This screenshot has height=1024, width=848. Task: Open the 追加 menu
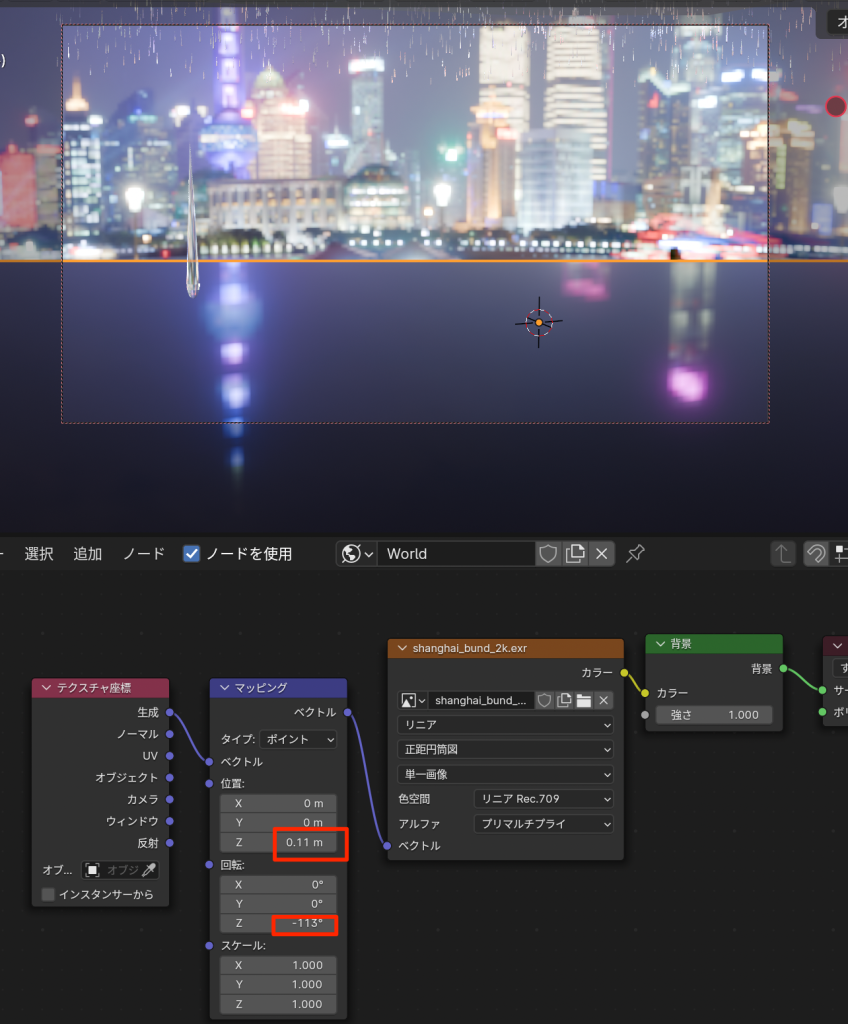click(88, 554)
